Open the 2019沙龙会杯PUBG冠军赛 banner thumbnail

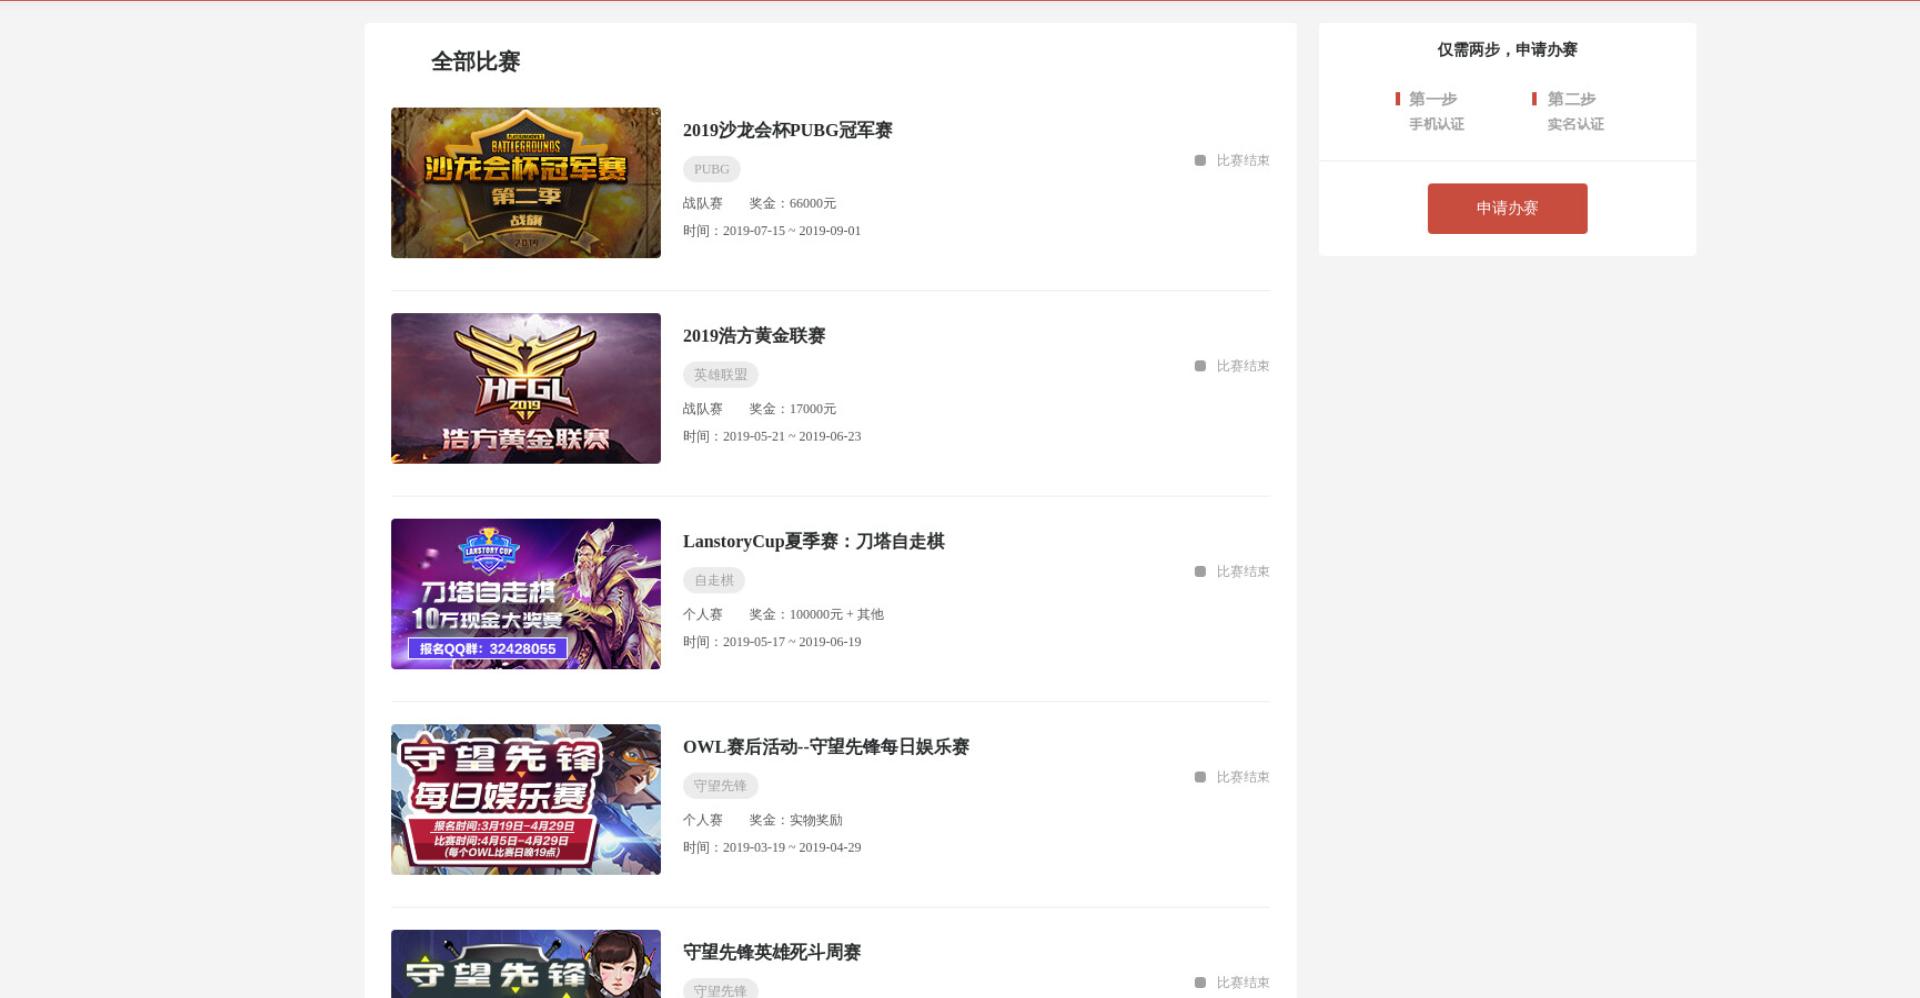[526, 183]
